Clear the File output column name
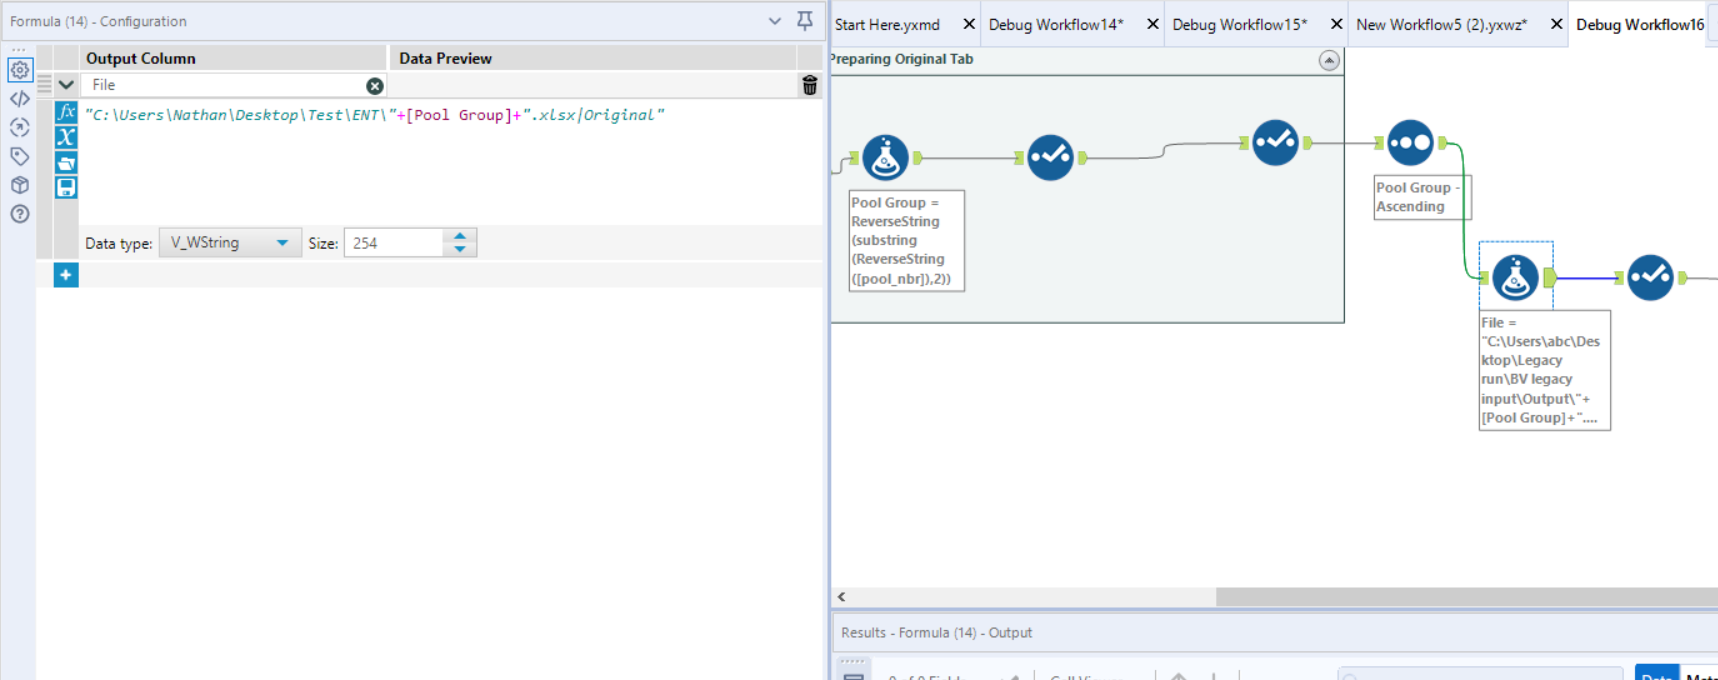The width and height of the screenshot is (1718, 680). point(374,86)
